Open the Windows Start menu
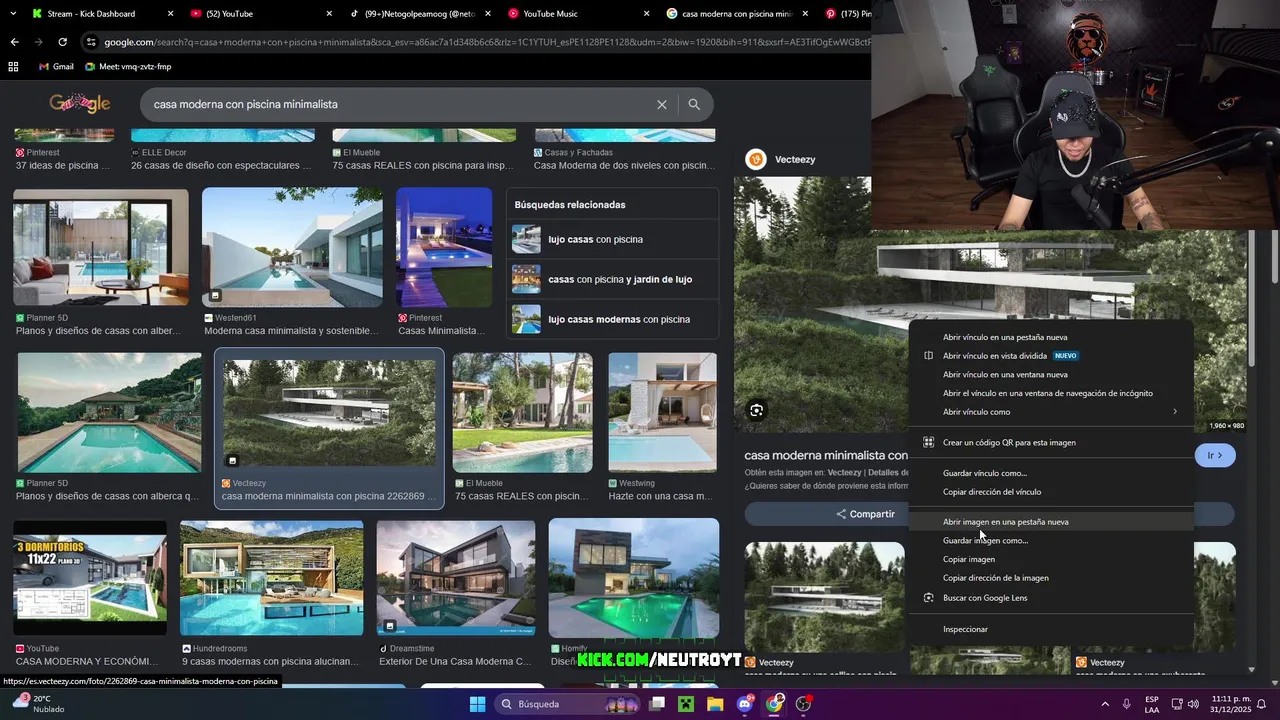 [x=477, y=704]
